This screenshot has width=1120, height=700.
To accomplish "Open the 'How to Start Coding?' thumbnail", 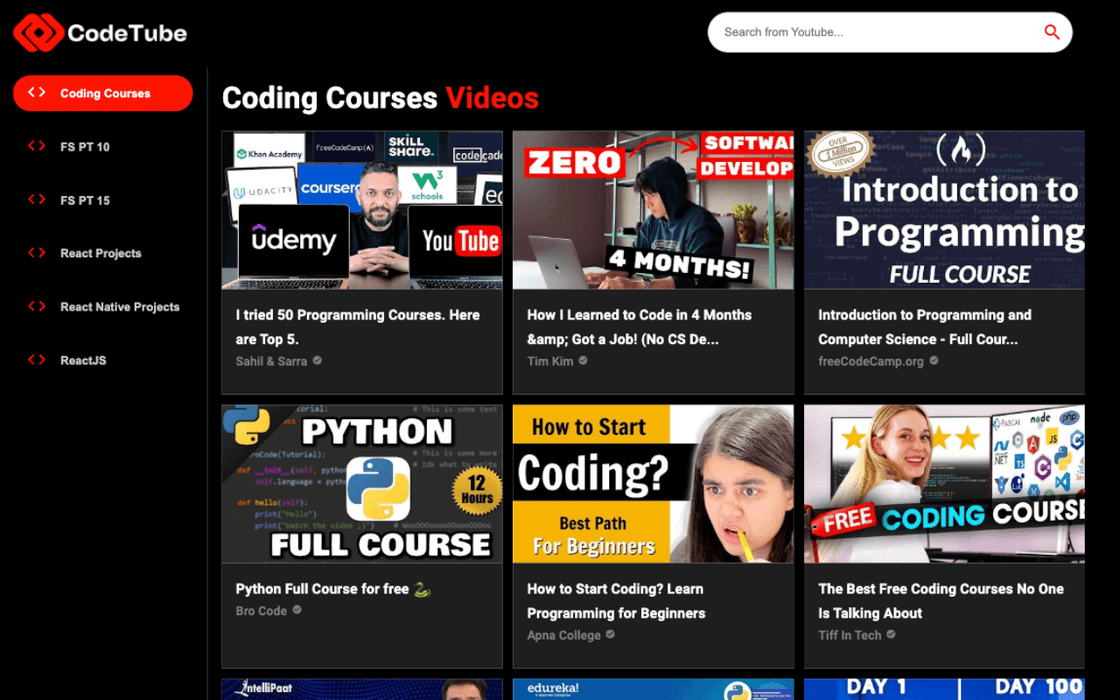I will click(x=653, y=484).
